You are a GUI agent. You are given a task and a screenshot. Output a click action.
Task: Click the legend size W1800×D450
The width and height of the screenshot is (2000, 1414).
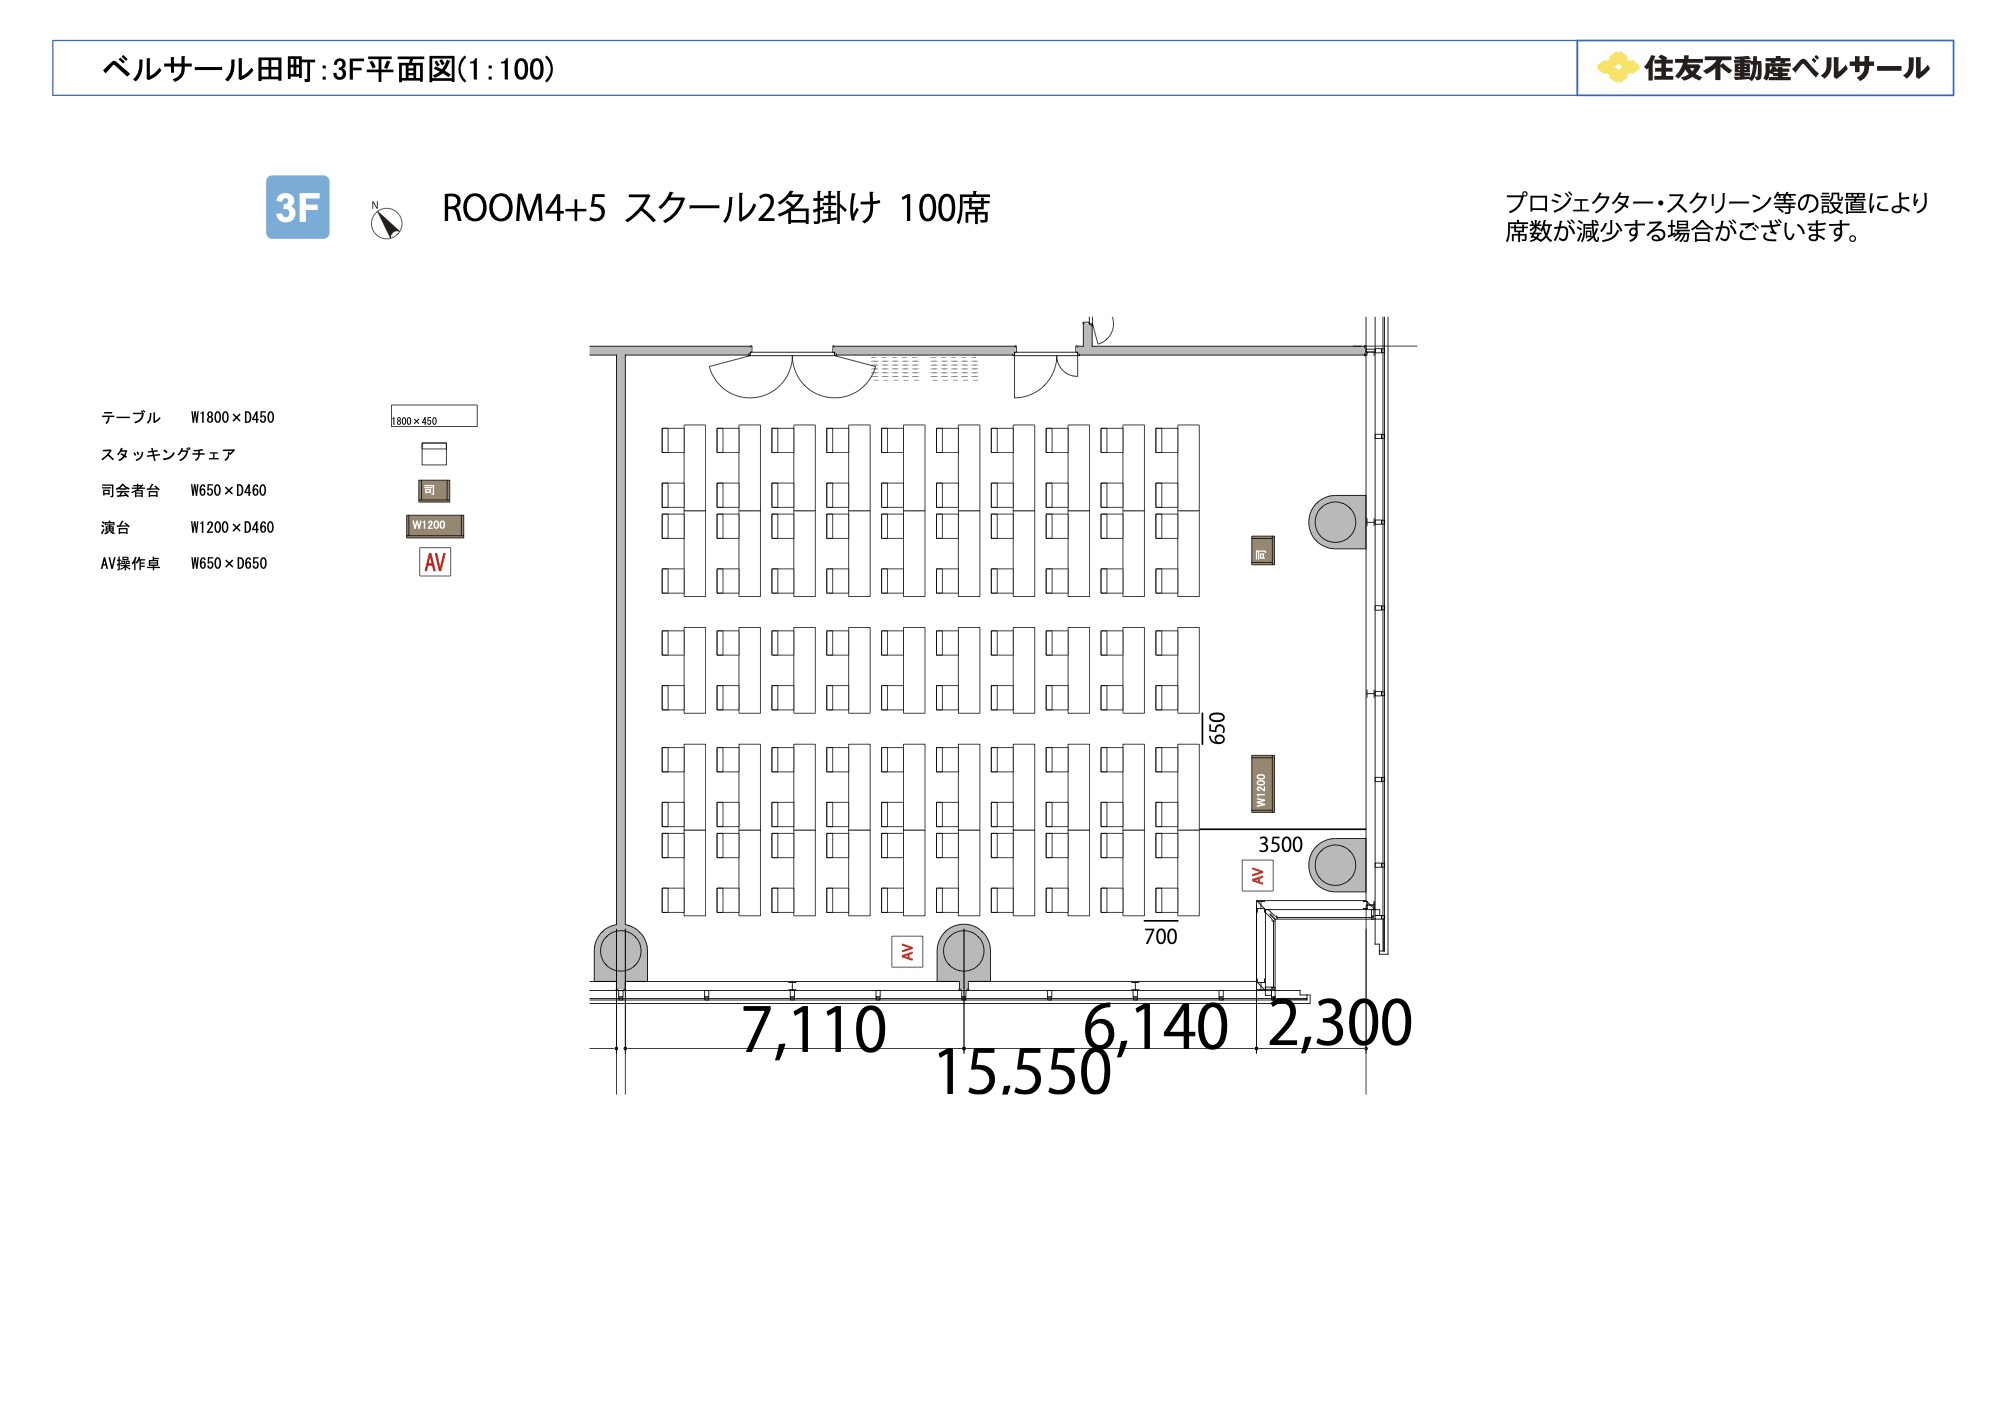click(232, 417)
